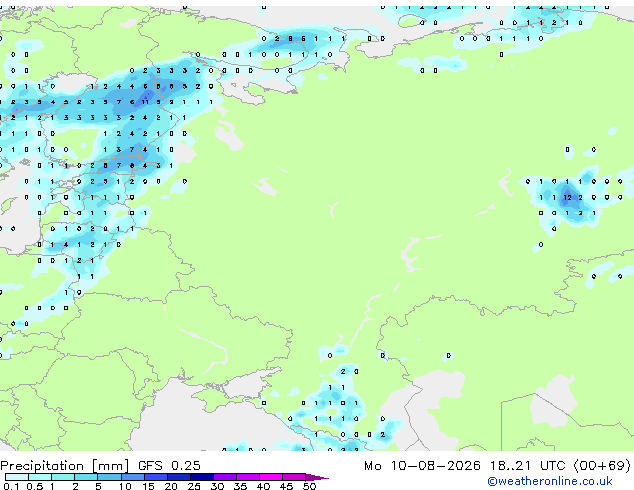The width and height of the screenshot is (634, 490).
Task: Click the 'GFS 0.25' model label
Action: pos(169,466)
